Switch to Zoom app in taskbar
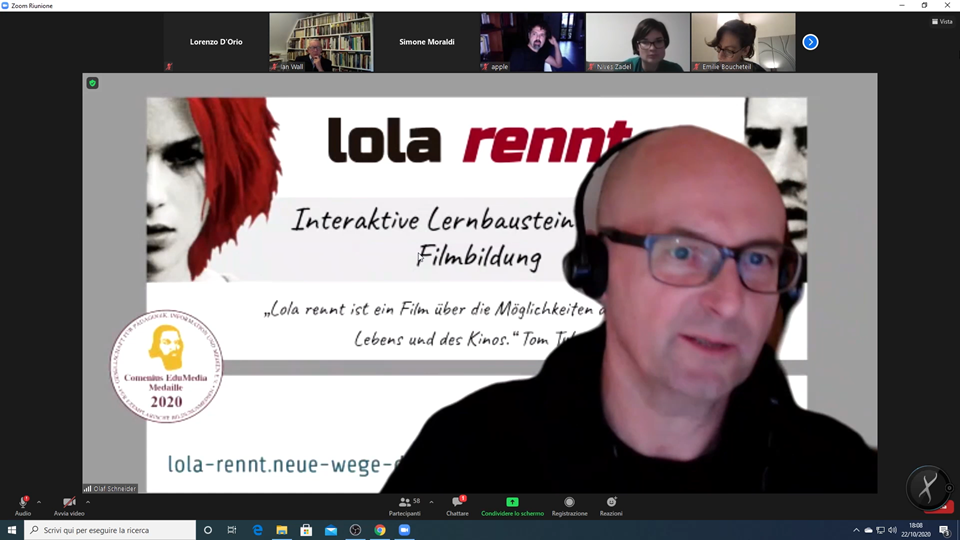 coord(405,530)
